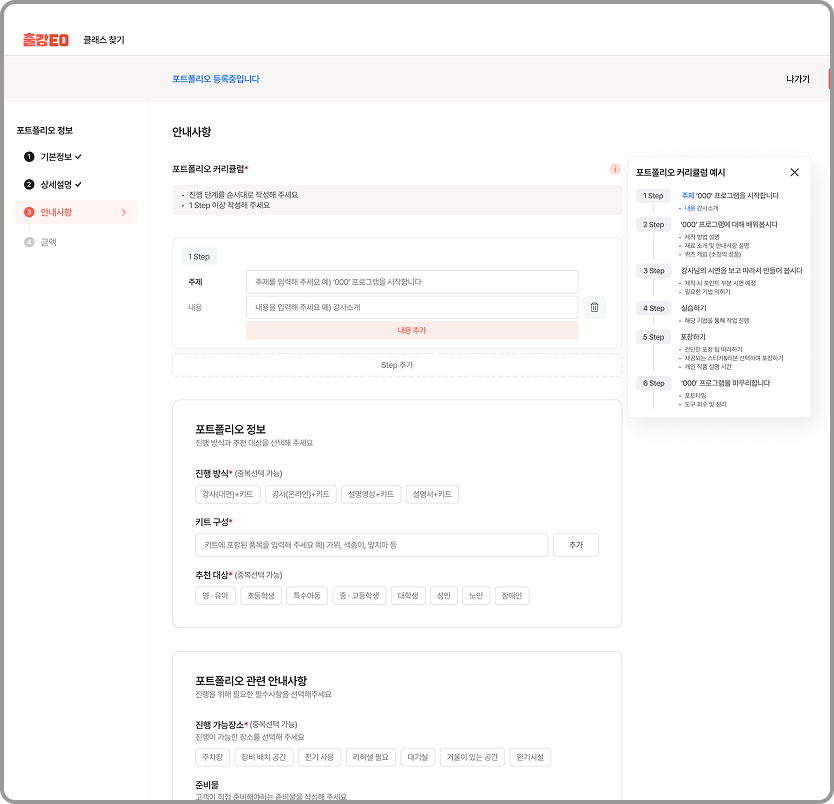Click the info icon beside 포트폴리오 커리큘럼

[615, 169]
